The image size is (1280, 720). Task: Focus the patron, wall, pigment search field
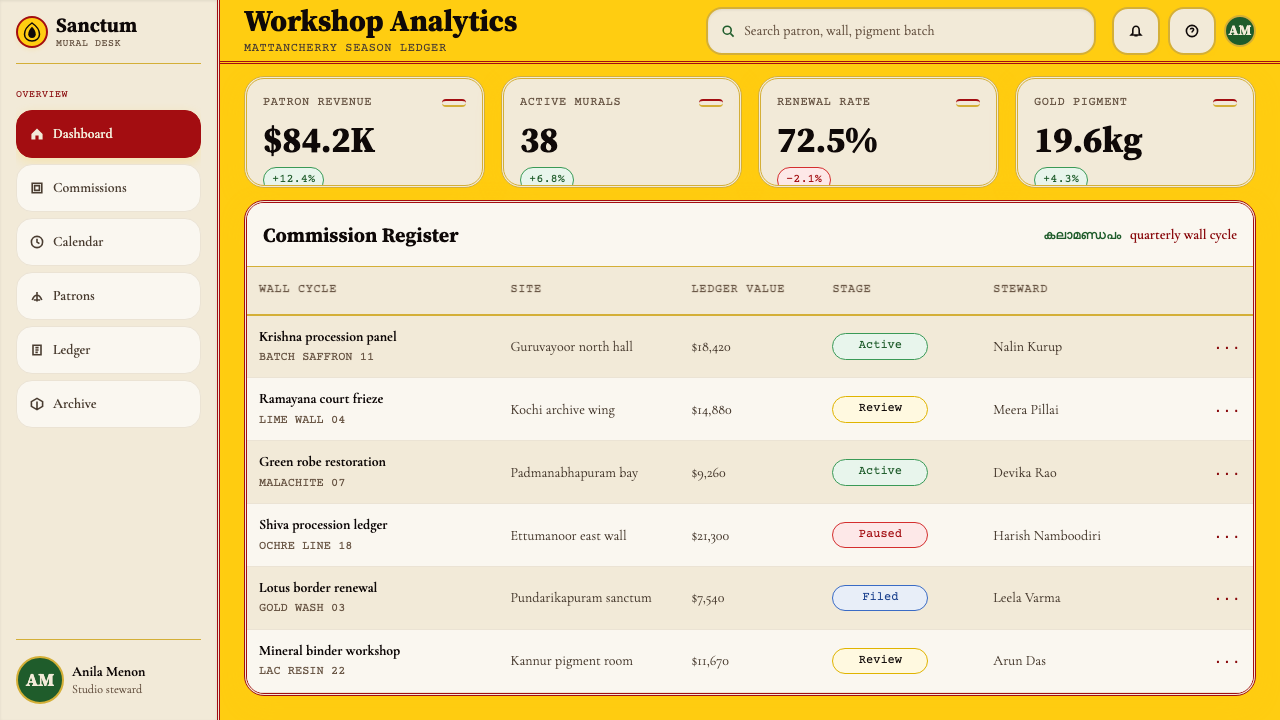pos(901,31)
